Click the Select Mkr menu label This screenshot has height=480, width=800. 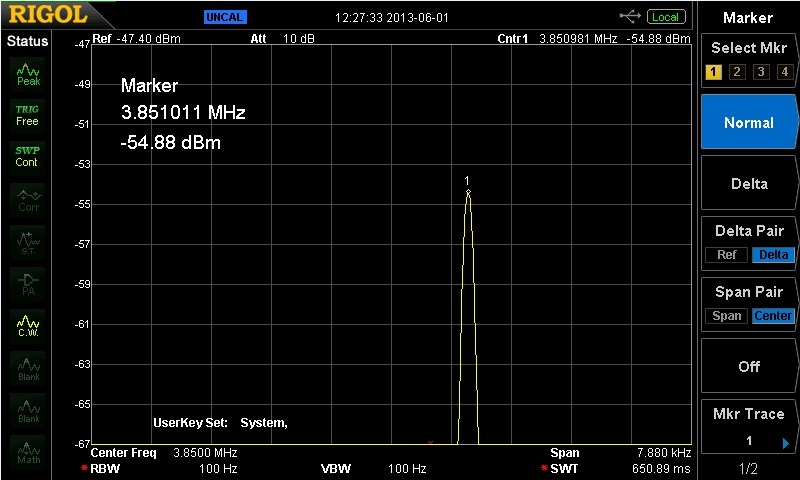(749, 48)
